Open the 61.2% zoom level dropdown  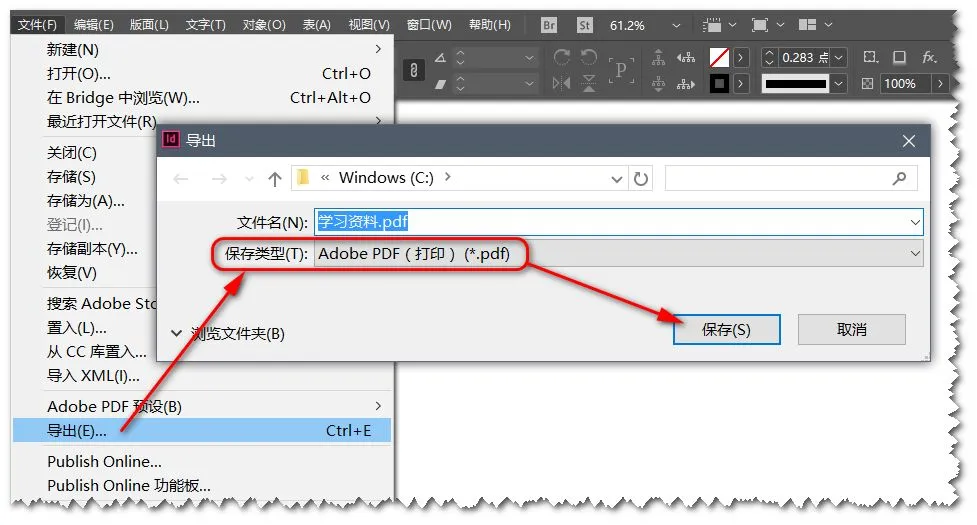pyautogui.click(x=676, y=26)
